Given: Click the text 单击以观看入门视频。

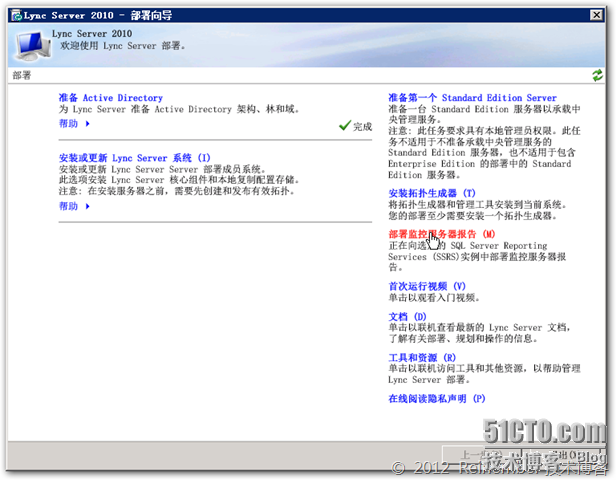Looking at the screenshot, I should [434, 298].
